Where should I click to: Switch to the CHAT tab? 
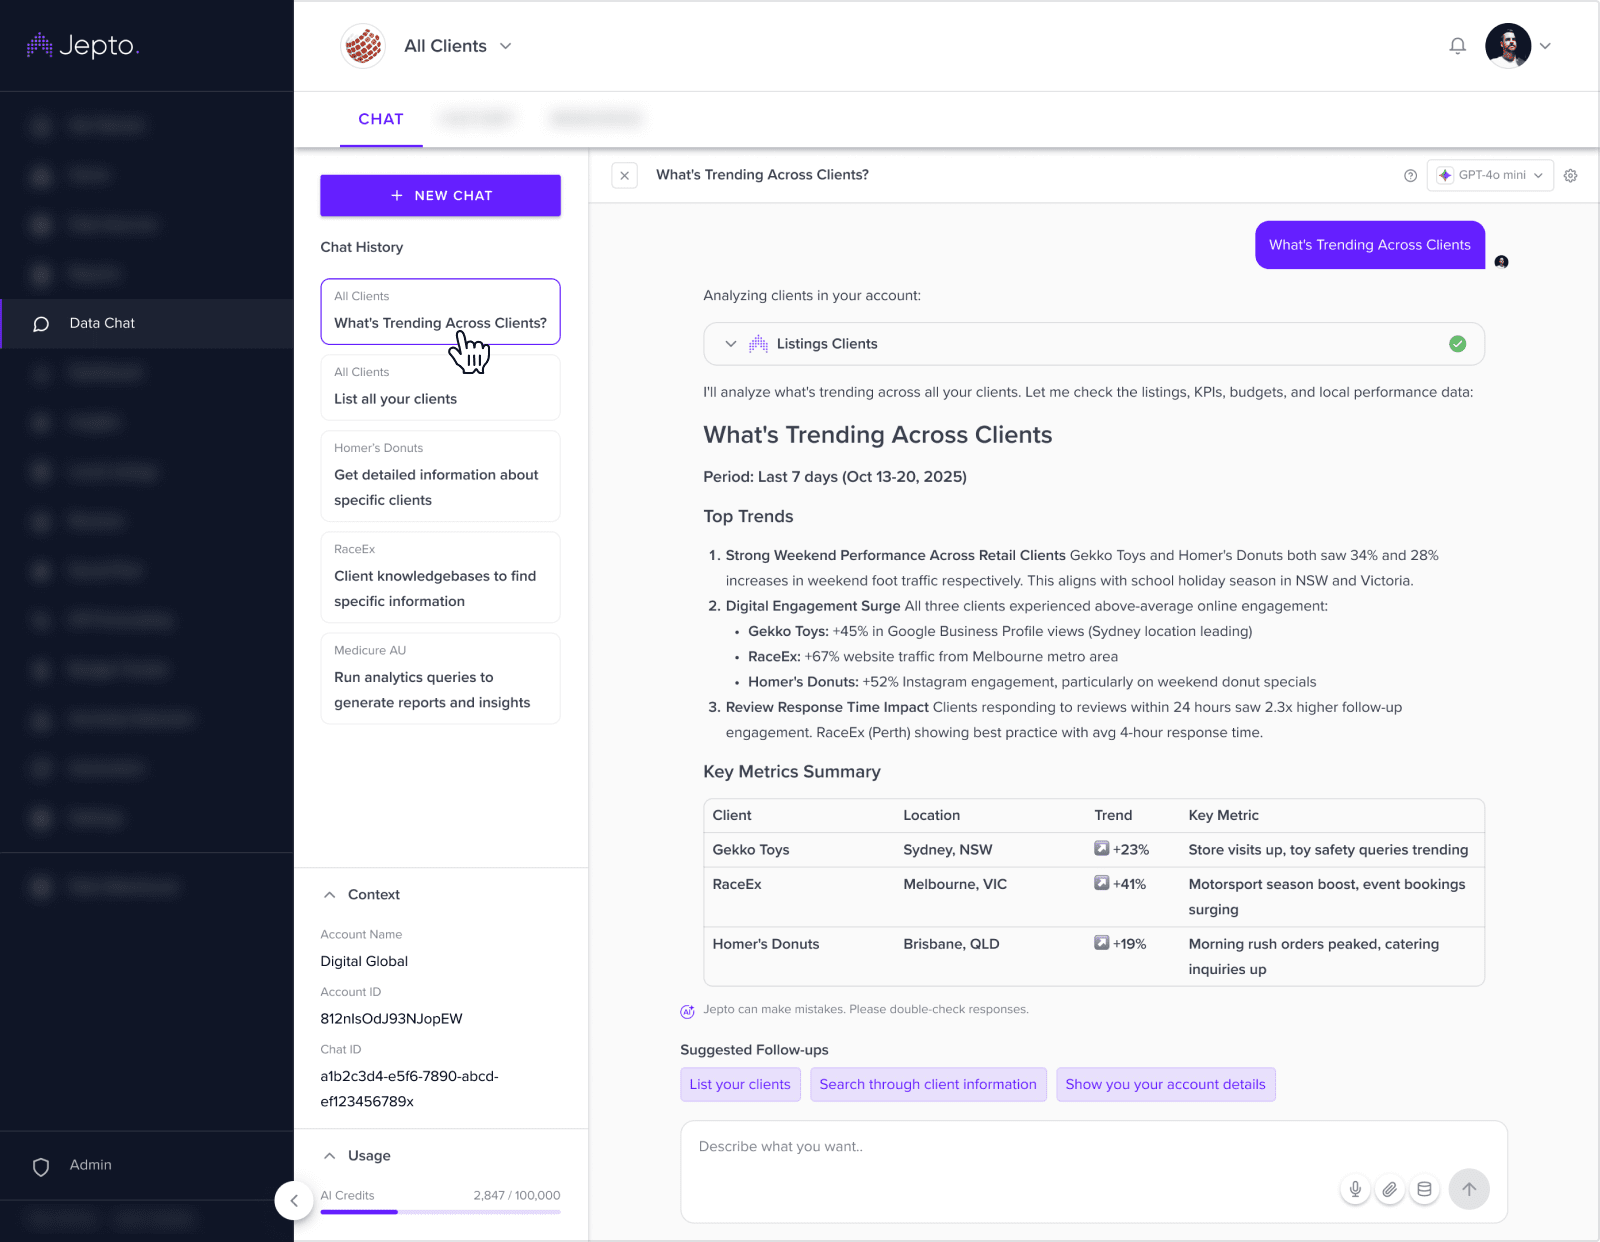[381, 119]
